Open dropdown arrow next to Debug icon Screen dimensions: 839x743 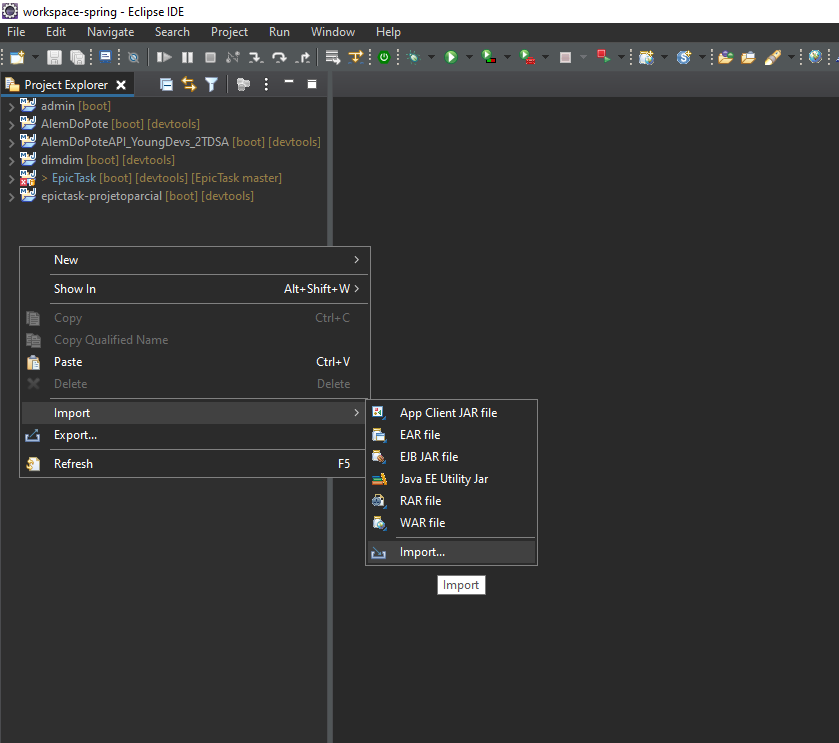[x=431, y=57]
